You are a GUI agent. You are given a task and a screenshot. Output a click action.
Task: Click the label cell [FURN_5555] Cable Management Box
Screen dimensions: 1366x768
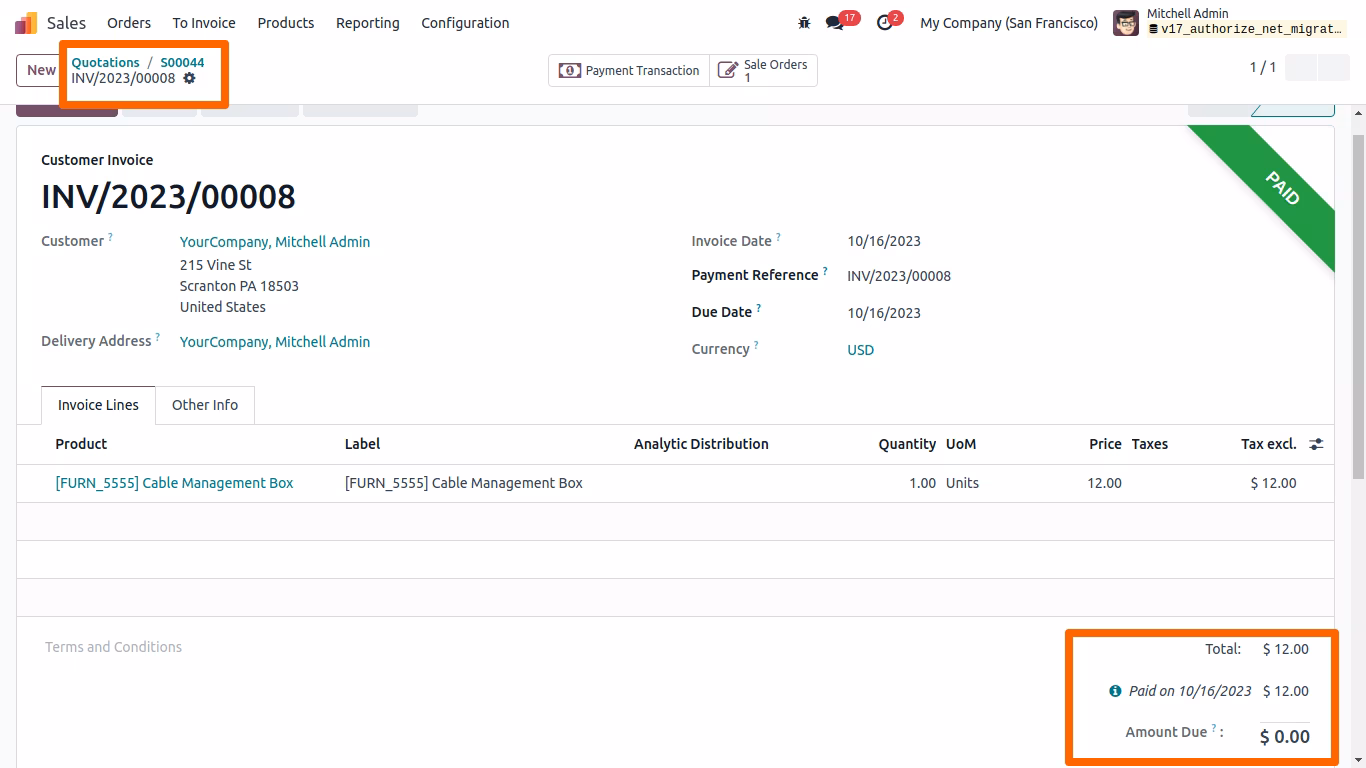pyautogui.click(x=464, y=483)
